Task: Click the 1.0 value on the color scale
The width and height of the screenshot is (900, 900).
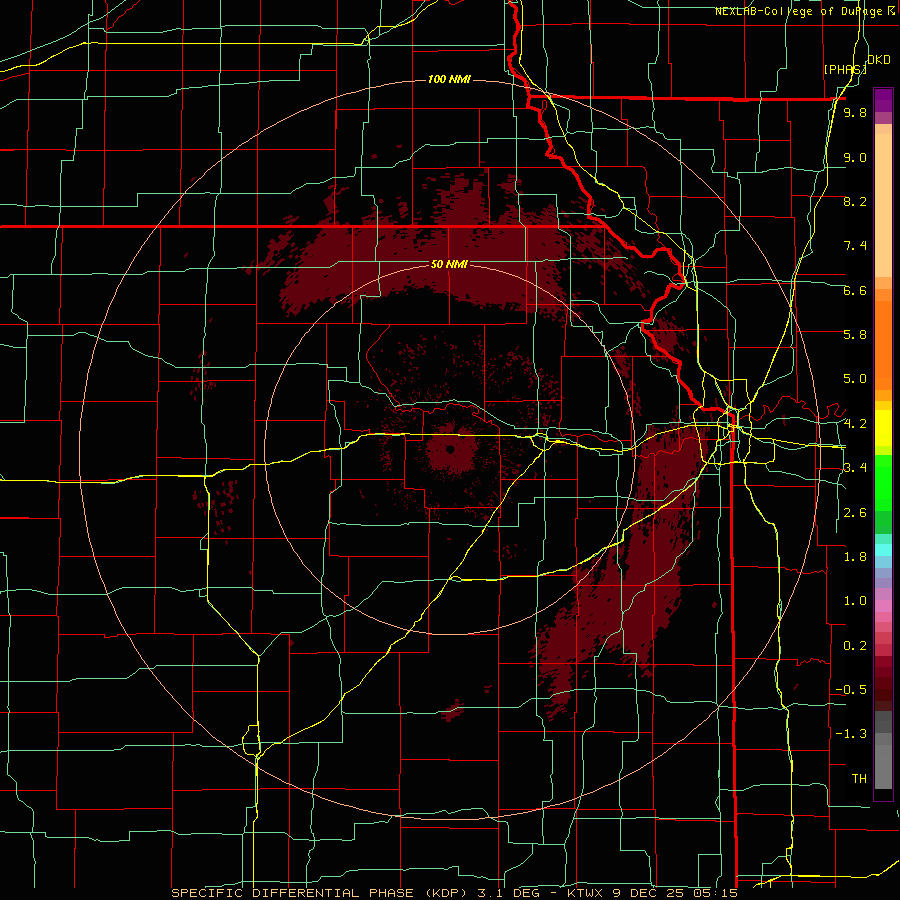Action: click(x=855, y=601)
